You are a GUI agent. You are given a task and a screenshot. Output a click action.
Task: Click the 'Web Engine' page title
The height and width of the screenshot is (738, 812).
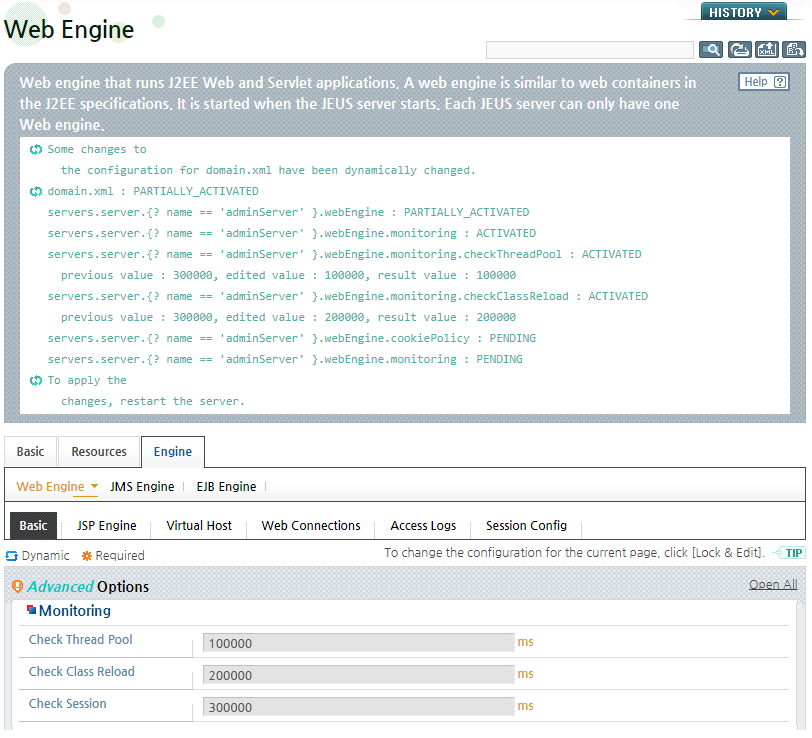click(69, 30)
